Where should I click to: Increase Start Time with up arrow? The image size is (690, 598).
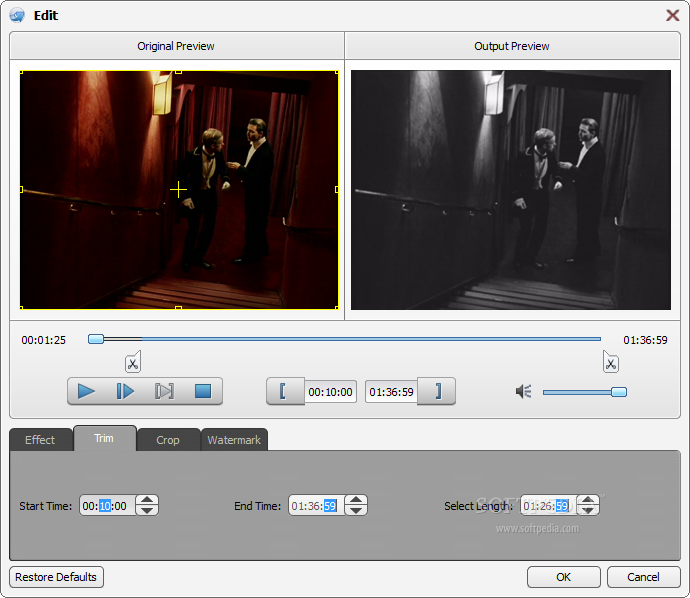tap(147, 500)
